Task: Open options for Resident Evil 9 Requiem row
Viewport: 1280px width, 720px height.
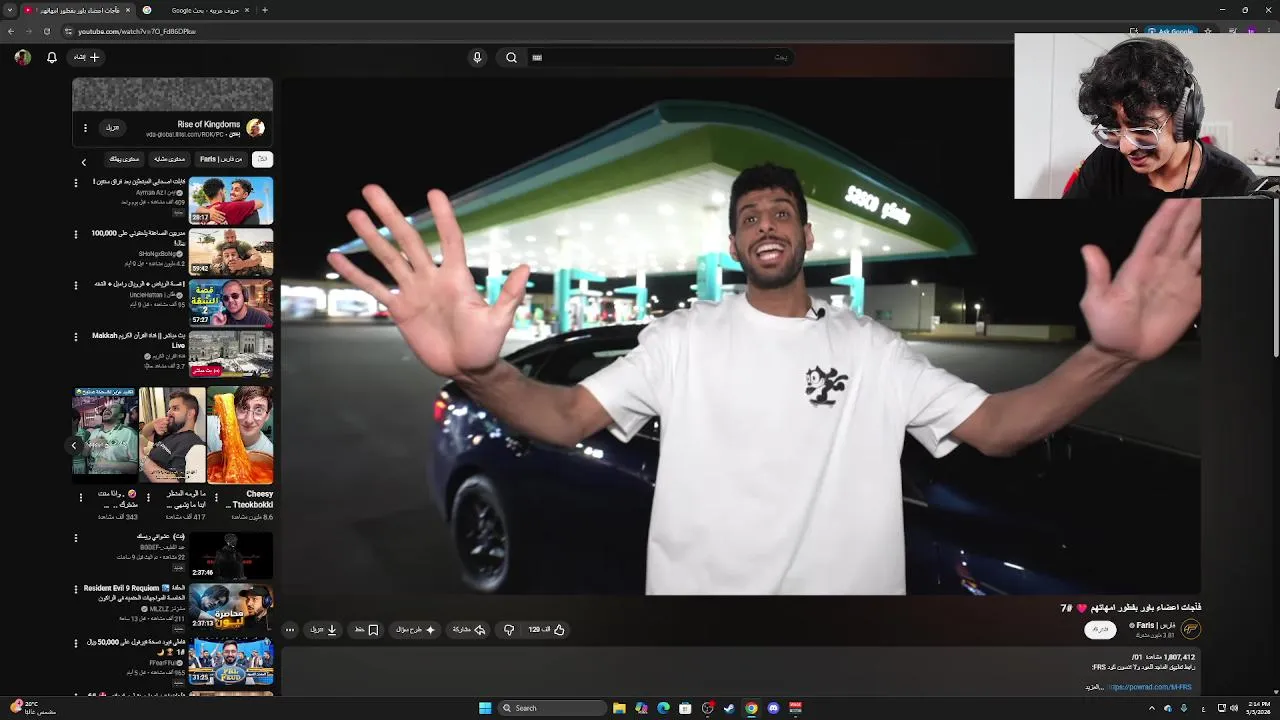Action: (x=76, y=590)
